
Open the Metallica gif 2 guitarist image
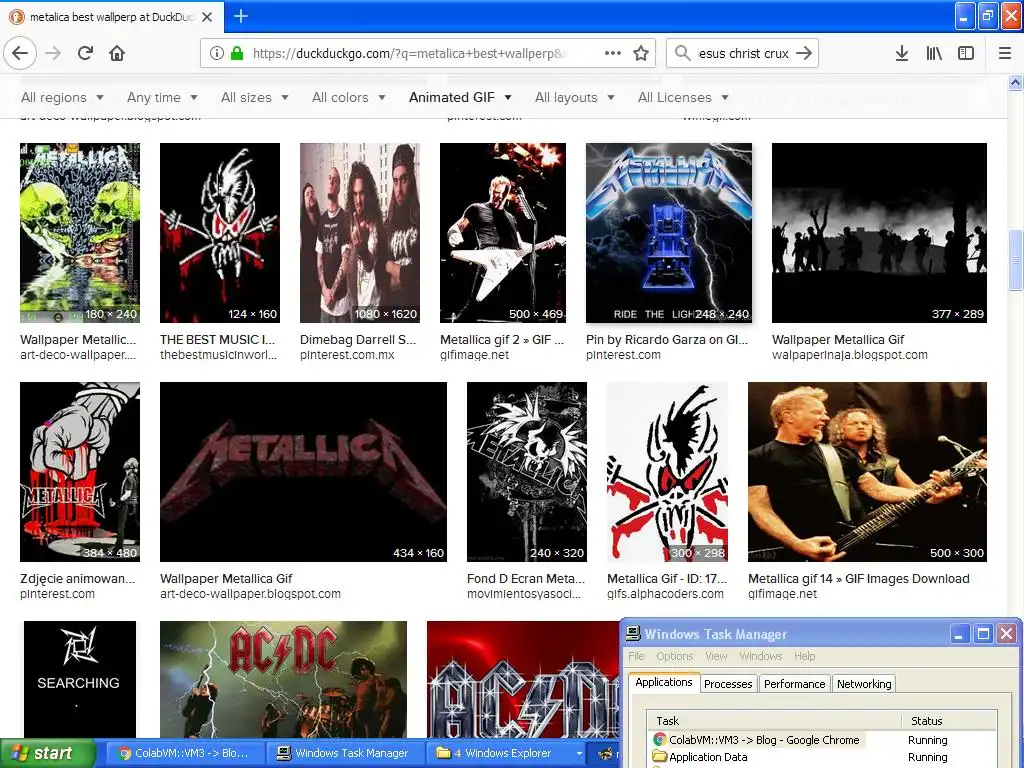(x=503, y=232)
